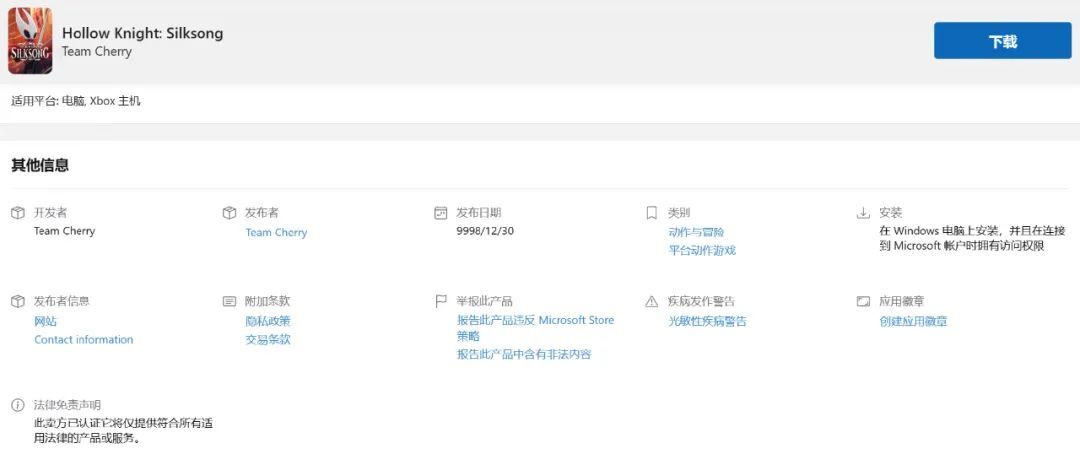Viewport: 1080px width, 465px height.
Task: Click the 附加条款 document lines icon
Action: [229, 301]
